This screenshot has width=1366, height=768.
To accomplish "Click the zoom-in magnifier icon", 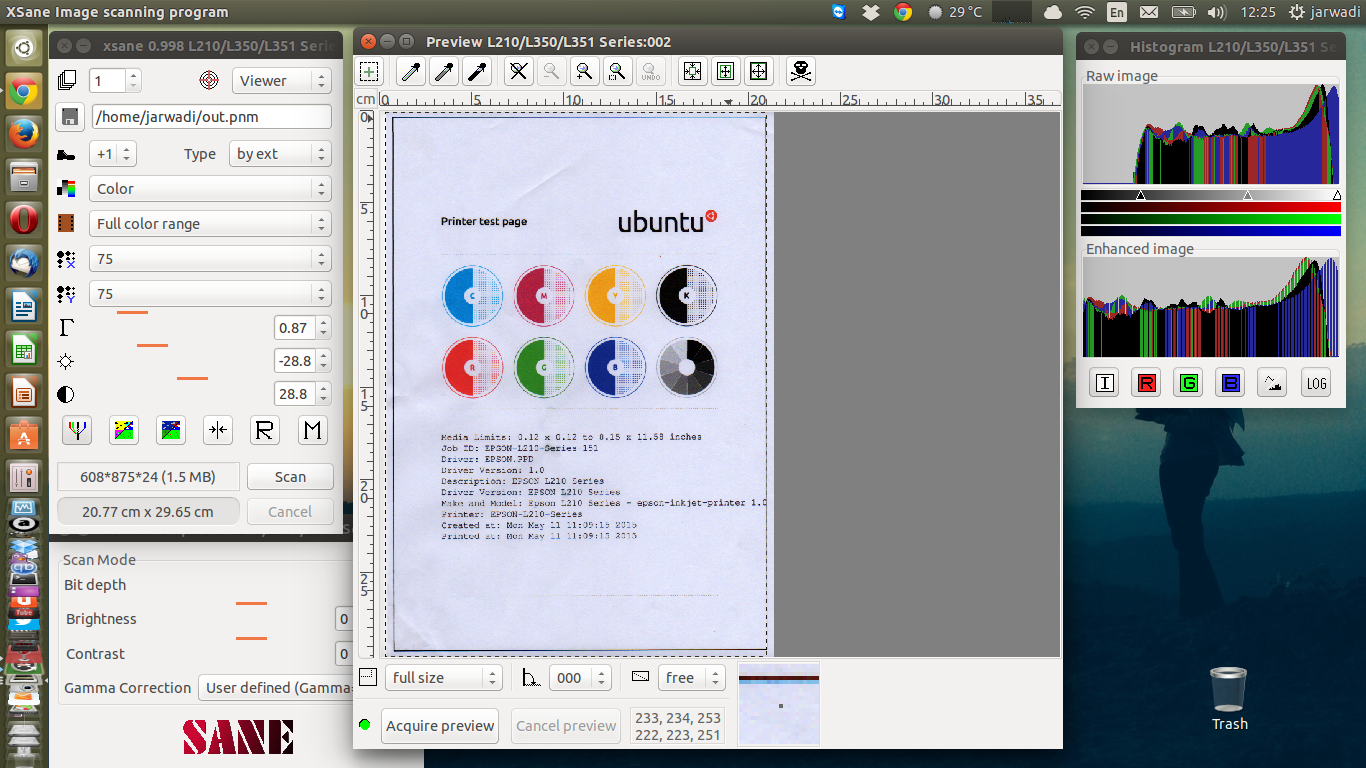I will point(584,71).
